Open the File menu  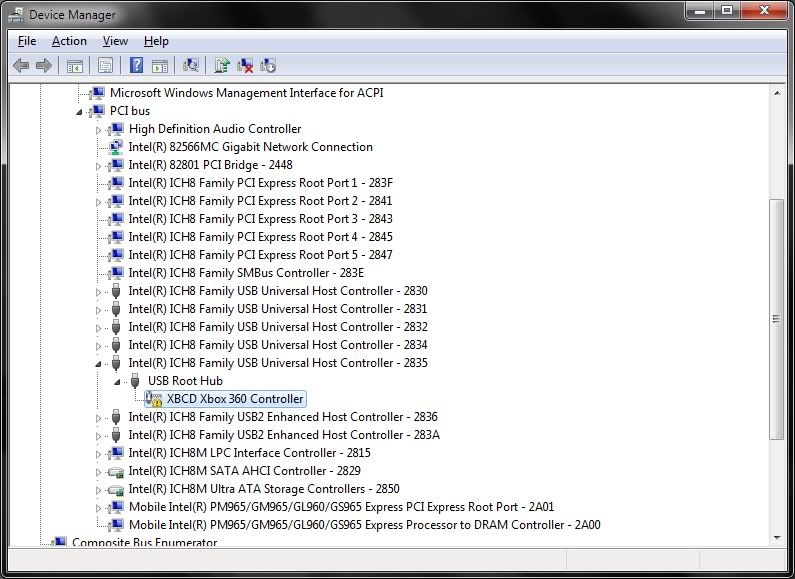(27, 41)
